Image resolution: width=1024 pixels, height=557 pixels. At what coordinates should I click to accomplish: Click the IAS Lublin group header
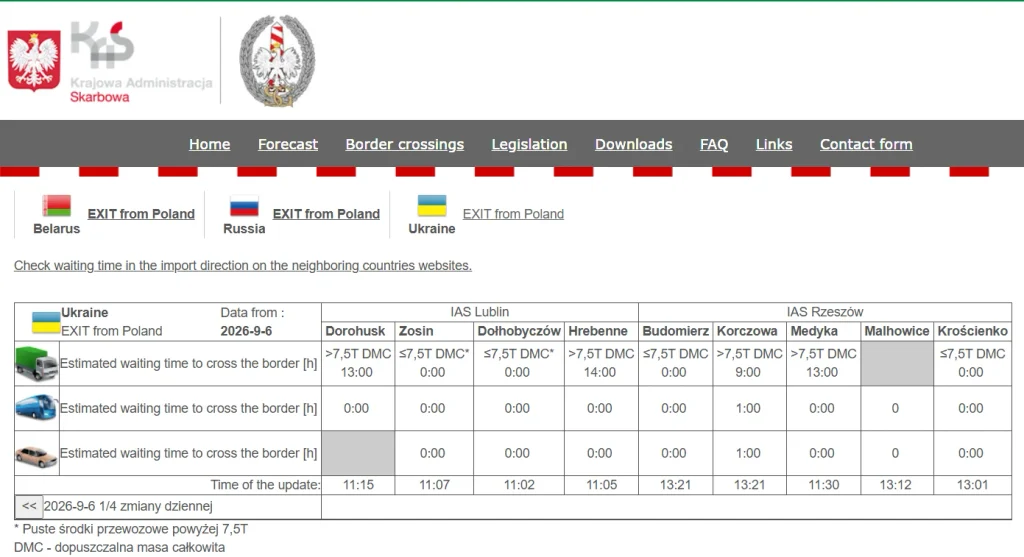pyautogui.click(x=479, y=312)
